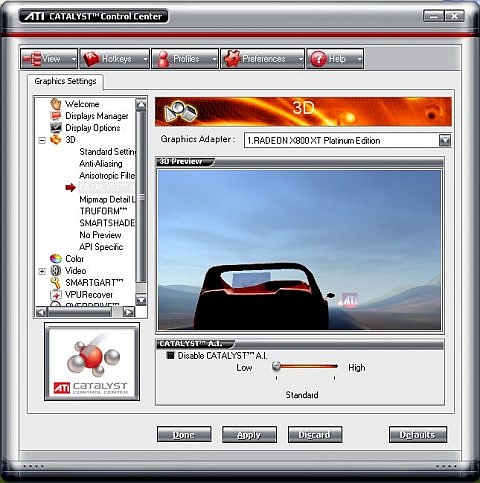Screen dimensions: 480x483
Task: Click the Profiles person icon
Action: [163, 59]
